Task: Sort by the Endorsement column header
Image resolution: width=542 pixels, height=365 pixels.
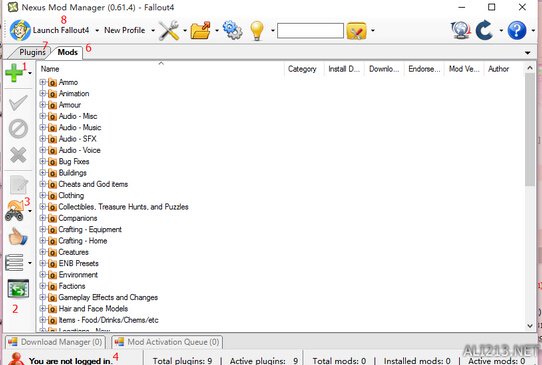Action: [424, 69]
